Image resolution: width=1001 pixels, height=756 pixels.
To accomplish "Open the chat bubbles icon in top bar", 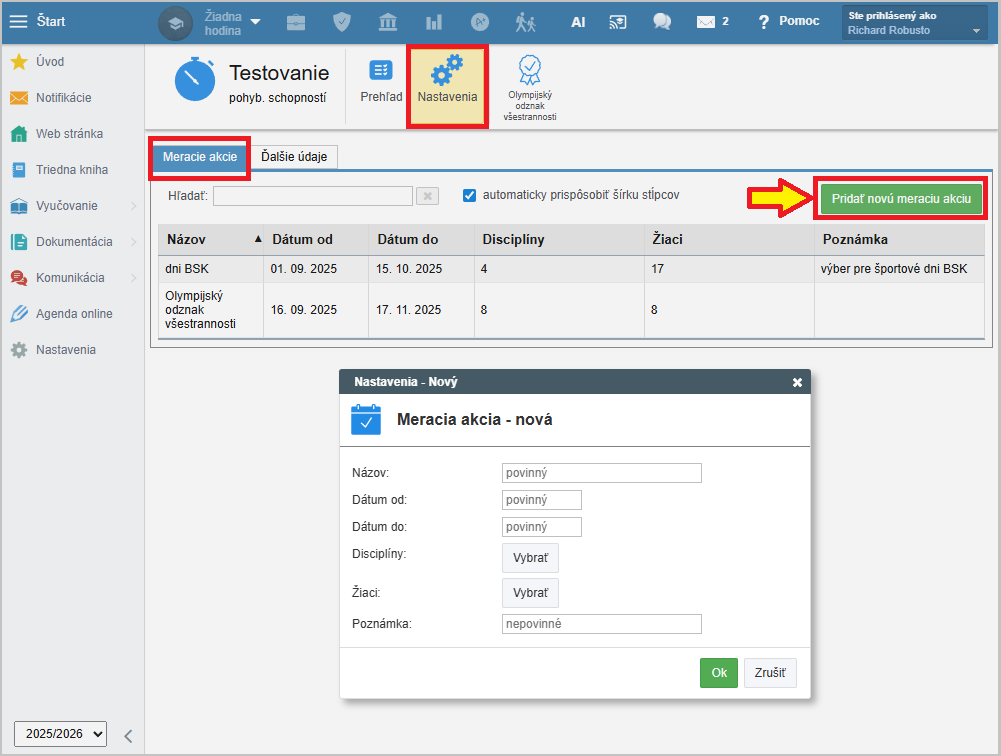I will [x=661, y=21].
